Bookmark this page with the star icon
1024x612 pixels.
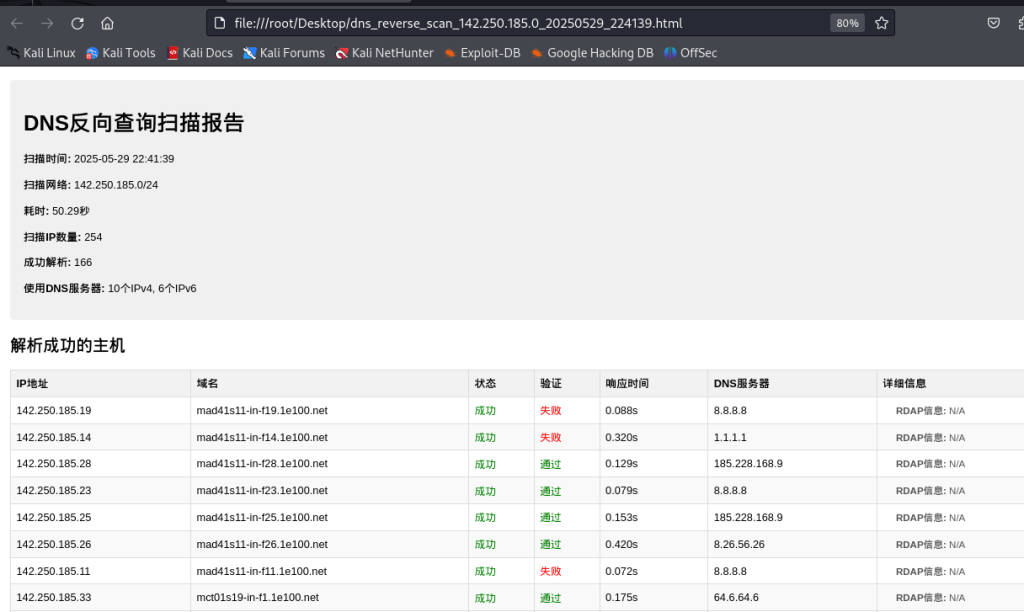[881, 23]
